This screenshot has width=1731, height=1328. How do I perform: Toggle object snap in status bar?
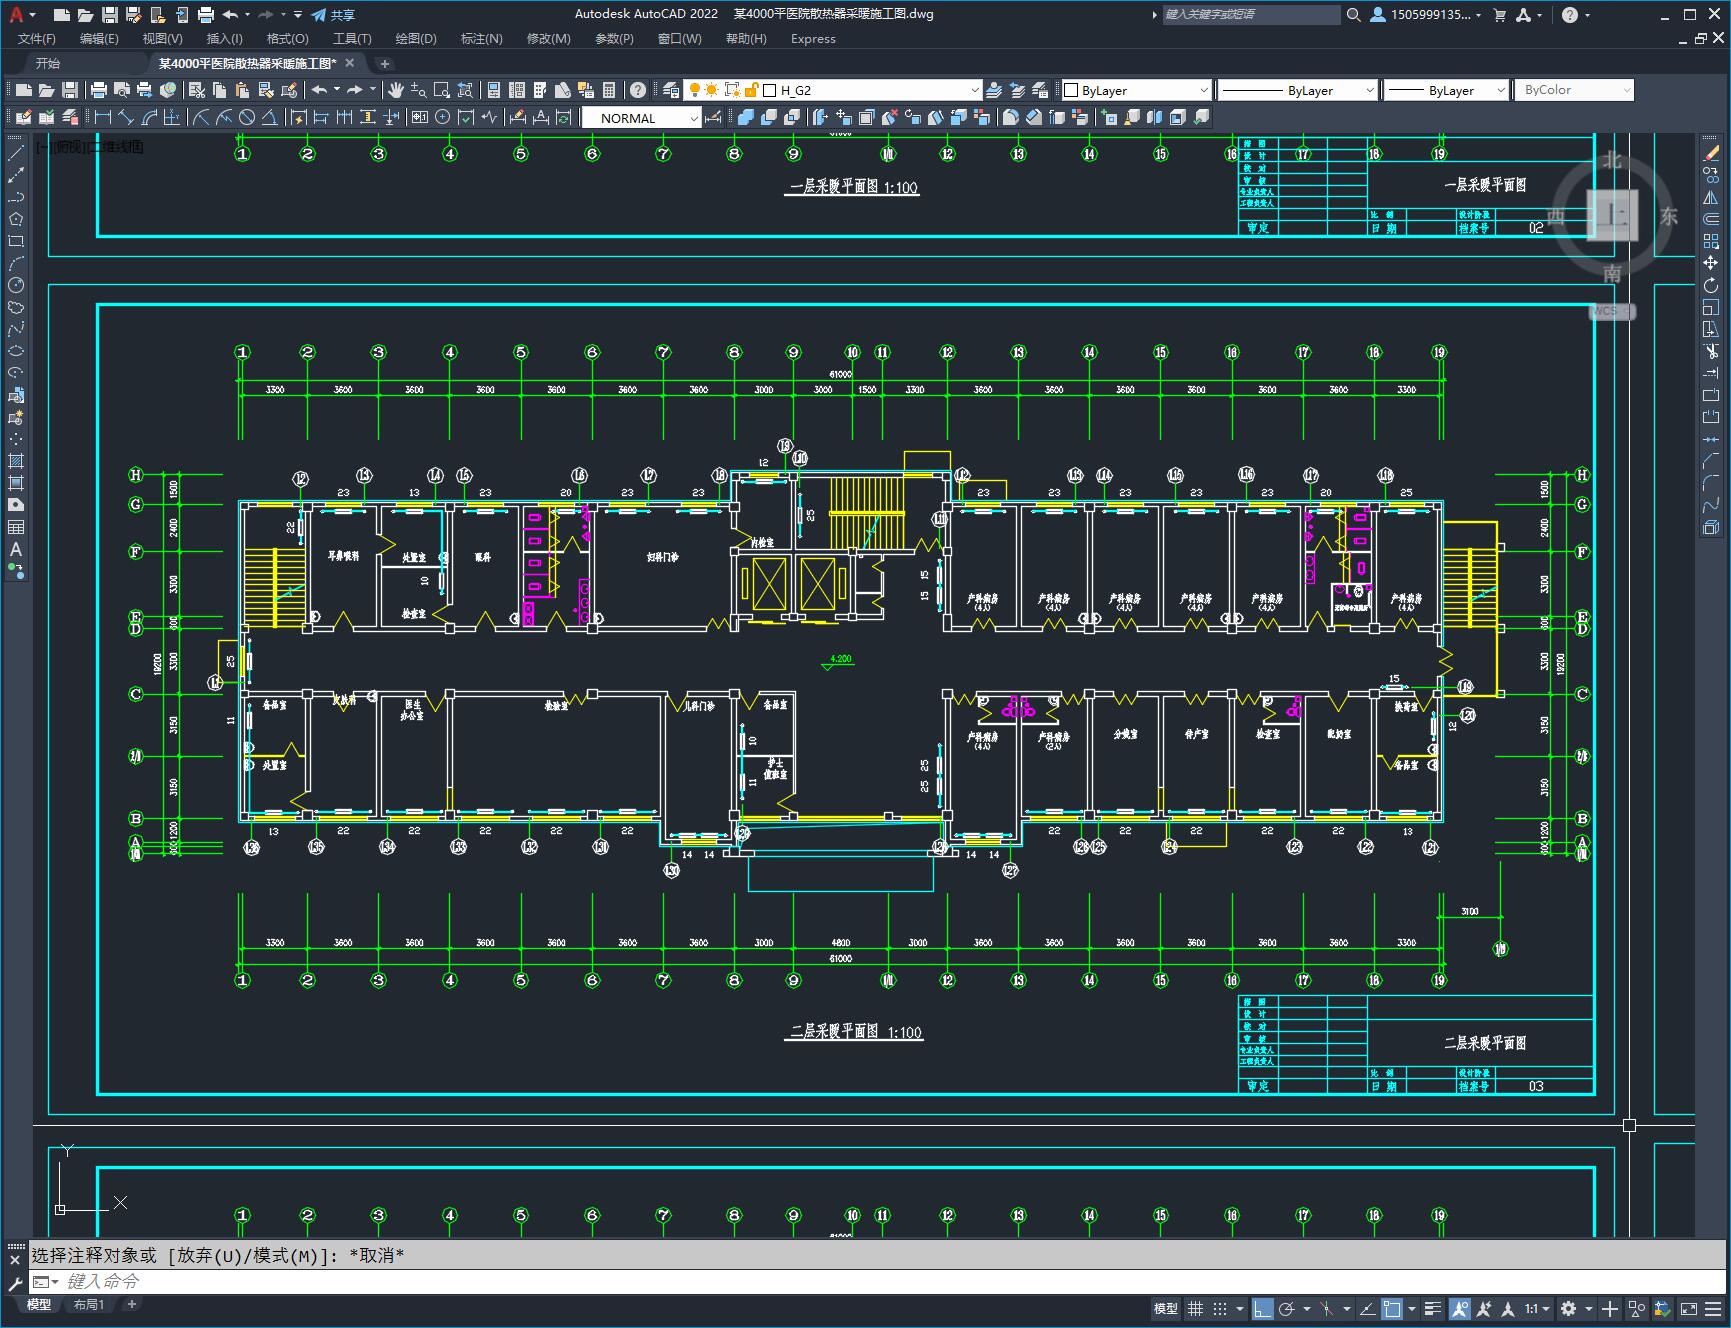tap(1391, 1308)
